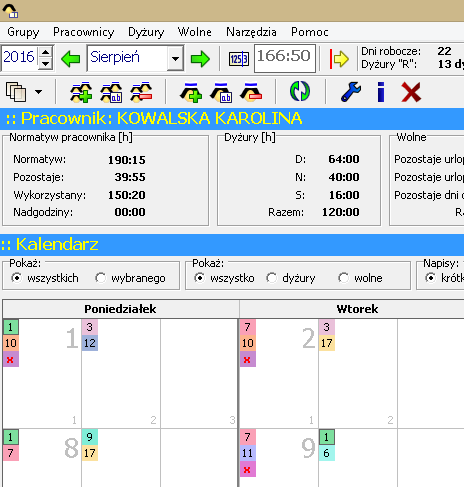Click yellow tag 17 on Tuesday day 2
This screenshot has height=487, width=464.
327,343
